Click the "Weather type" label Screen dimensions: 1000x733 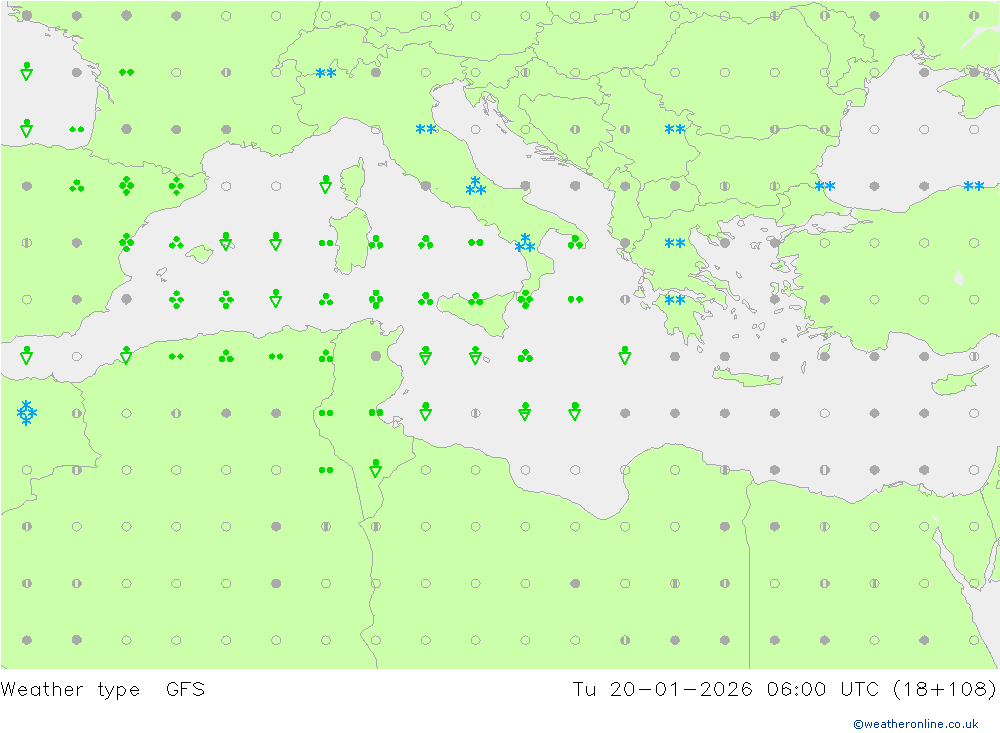(x=70, y=689)
